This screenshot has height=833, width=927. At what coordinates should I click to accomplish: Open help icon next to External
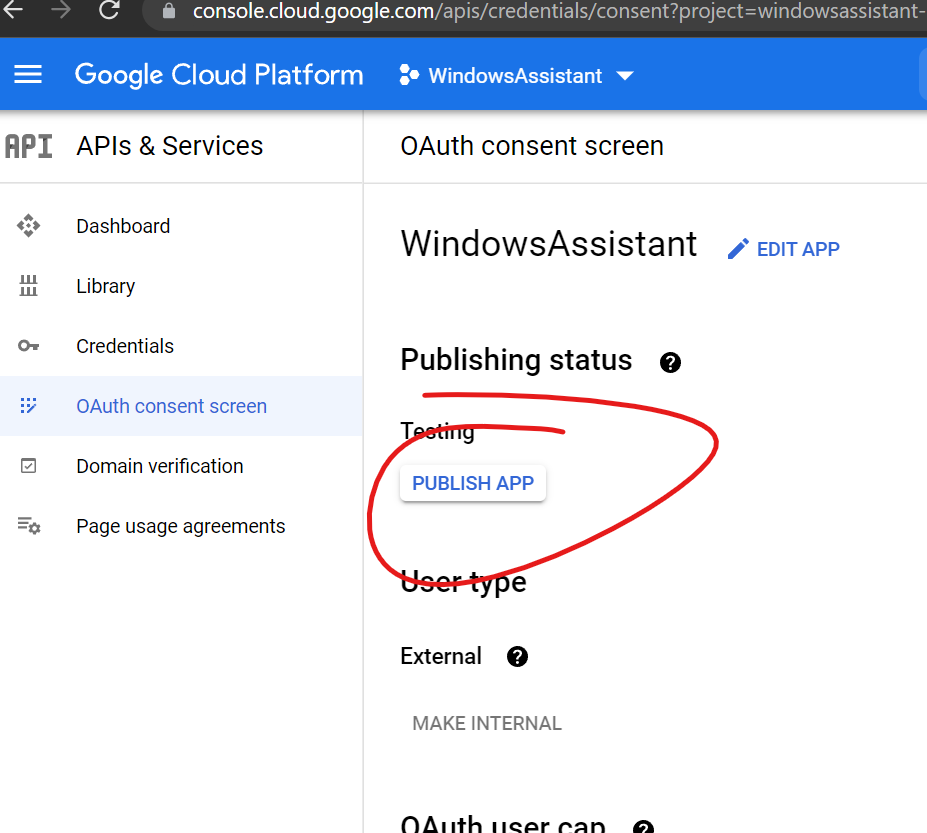tap(517, 657)
